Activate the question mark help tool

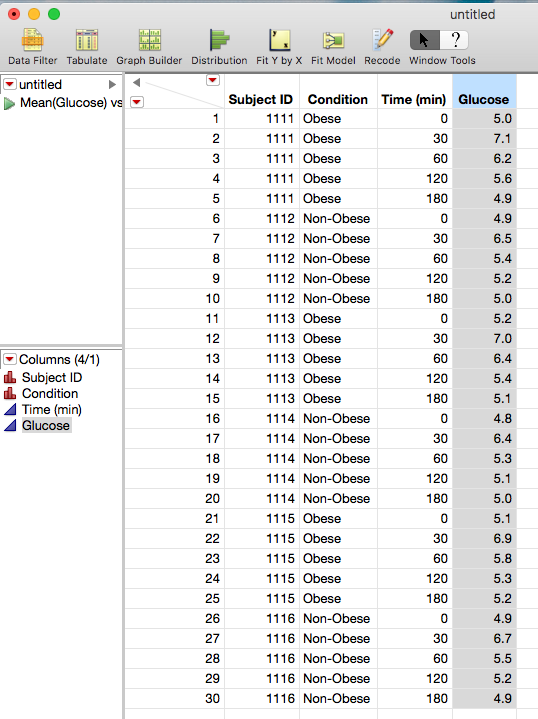click(x=455, y=40)
